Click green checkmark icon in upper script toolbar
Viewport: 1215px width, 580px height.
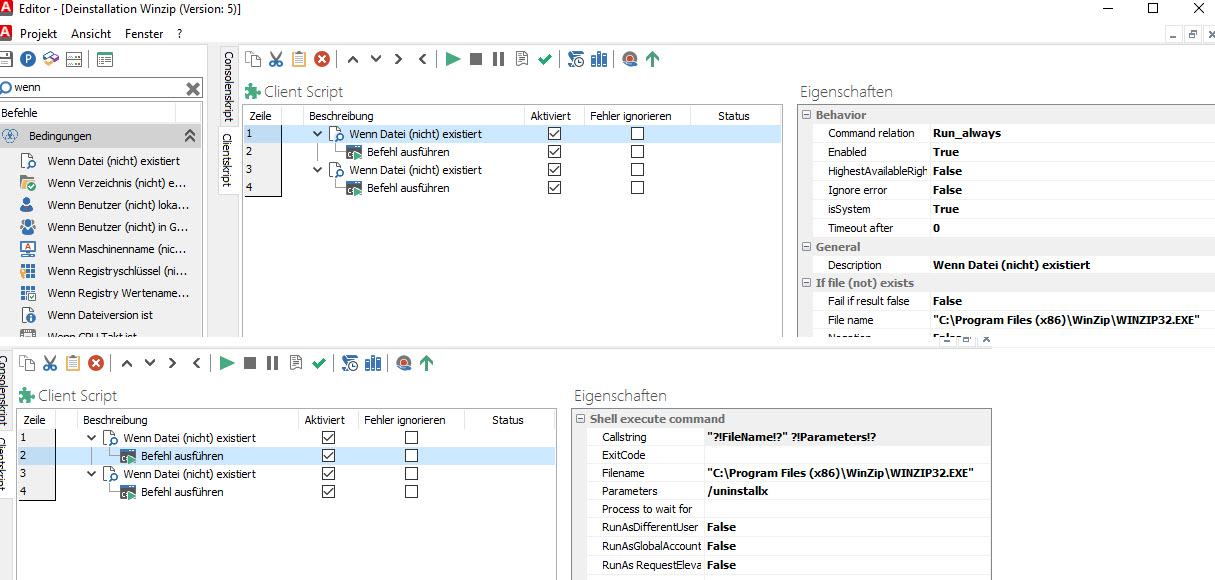coord(545,59)
